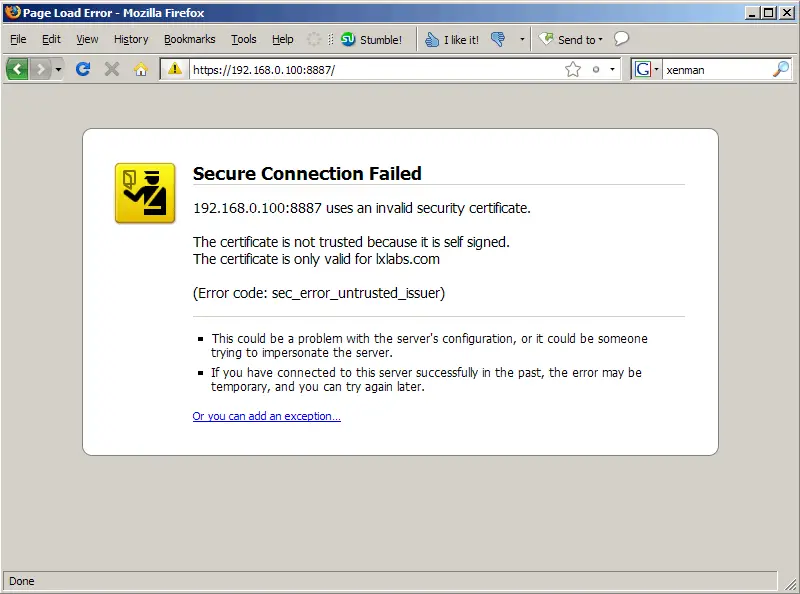This screenshot has height=594, width=800.
Task: Expand the search engine selector dropdown
Action: pyautogui.click(x=646, y=69)
